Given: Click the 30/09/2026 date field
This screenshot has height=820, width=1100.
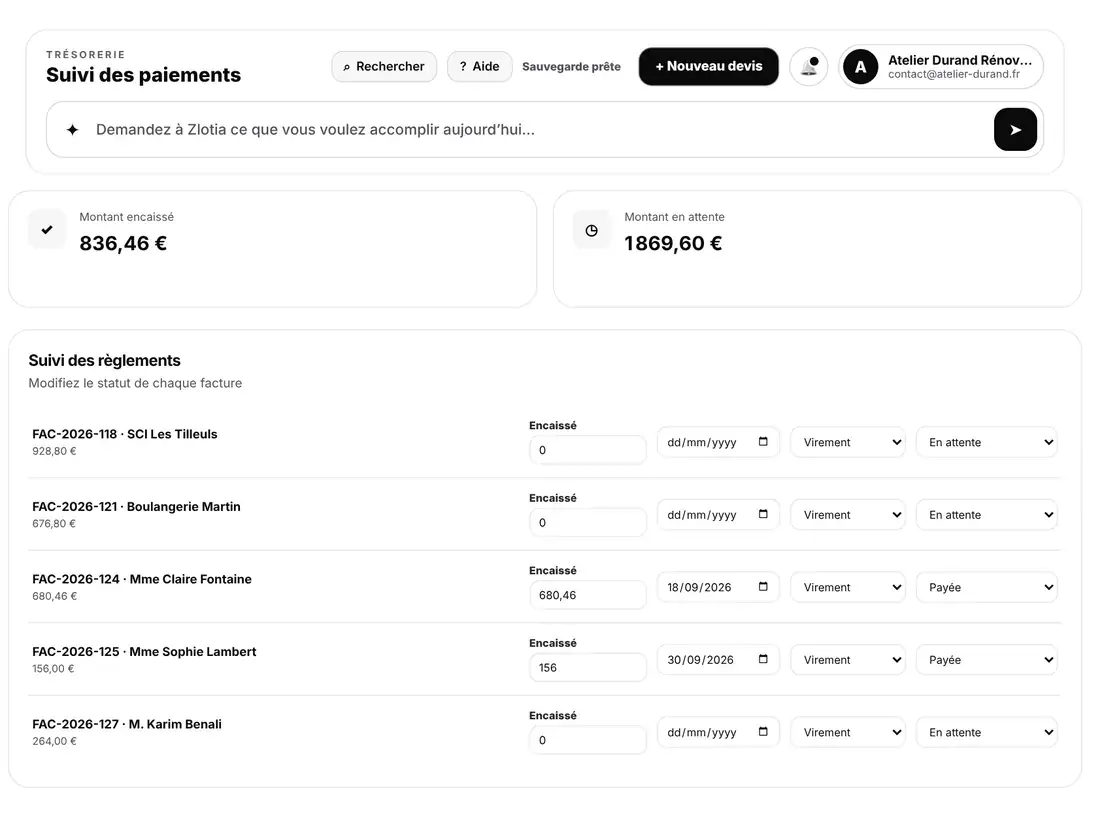Looking at the screenshot, I should pyautogui.click(x=718, y=659).
